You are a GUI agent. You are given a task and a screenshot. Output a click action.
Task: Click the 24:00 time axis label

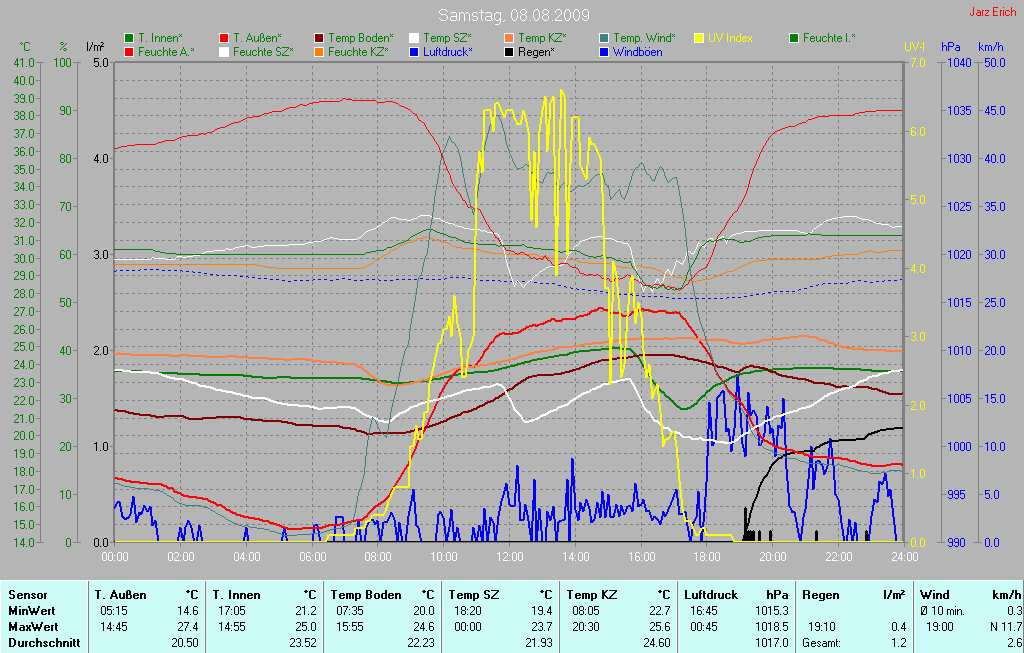(904, 557)
